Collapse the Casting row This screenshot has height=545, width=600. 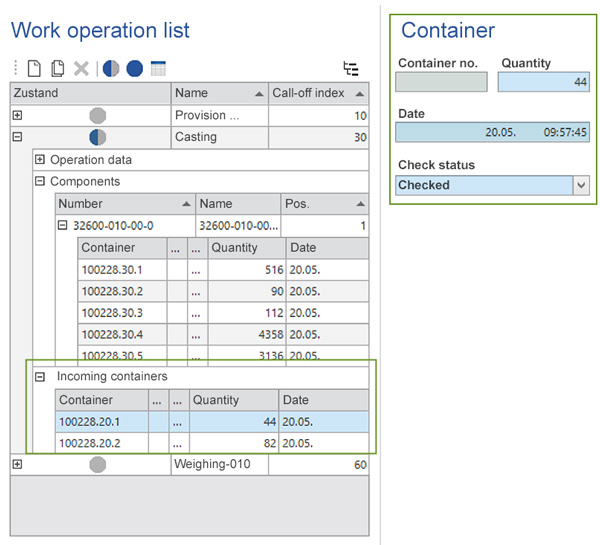17,137
